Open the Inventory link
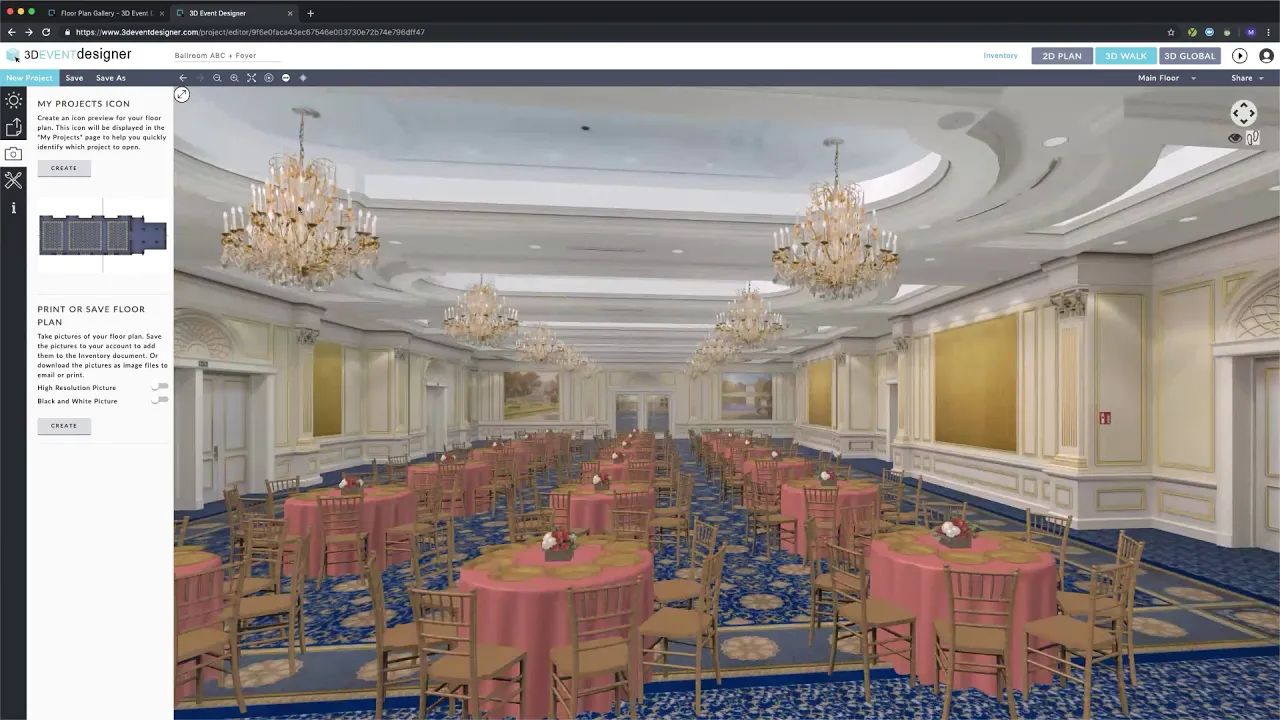 click(1000, 56)
